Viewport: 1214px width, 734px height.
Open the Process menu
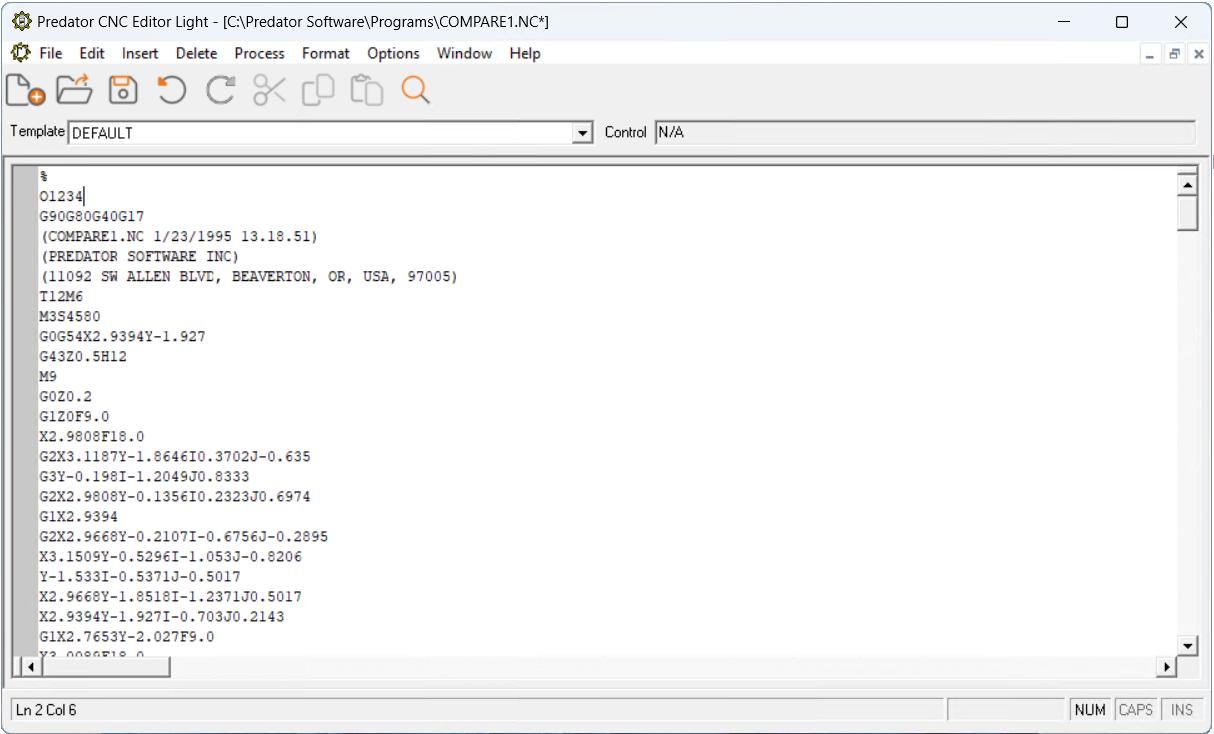pos(259,53)
